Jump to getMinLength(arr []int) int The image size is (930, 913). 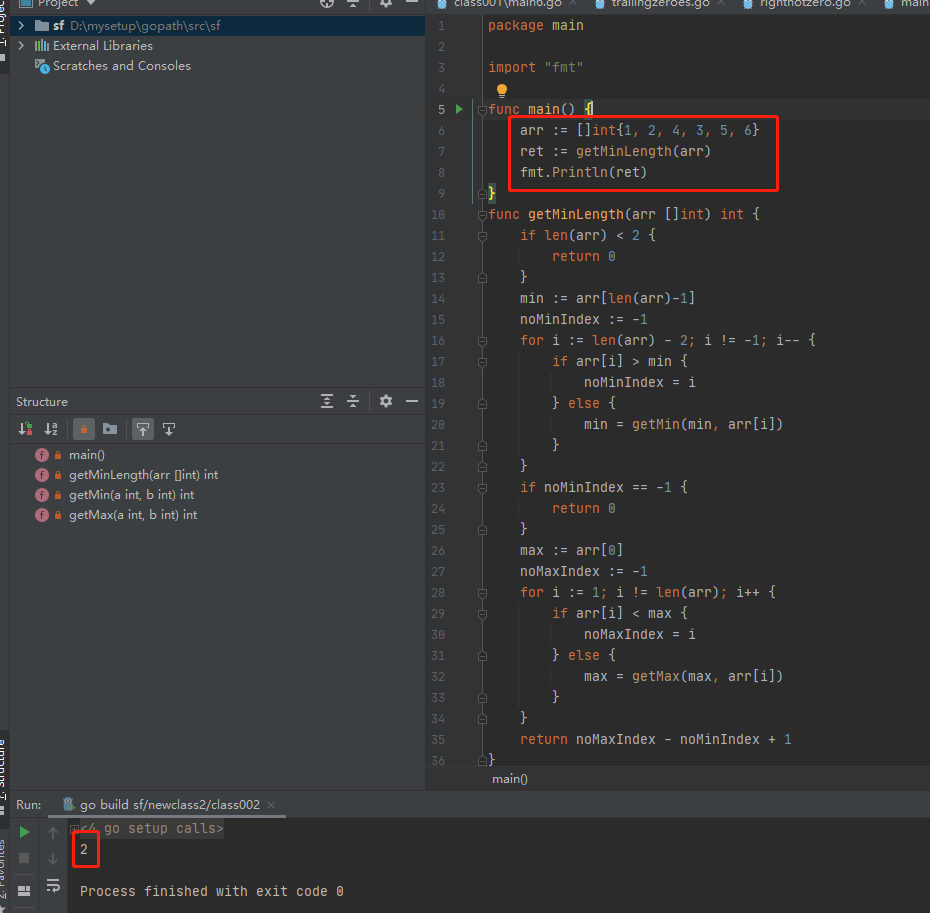pyautogui.click(x=144, y=475)
